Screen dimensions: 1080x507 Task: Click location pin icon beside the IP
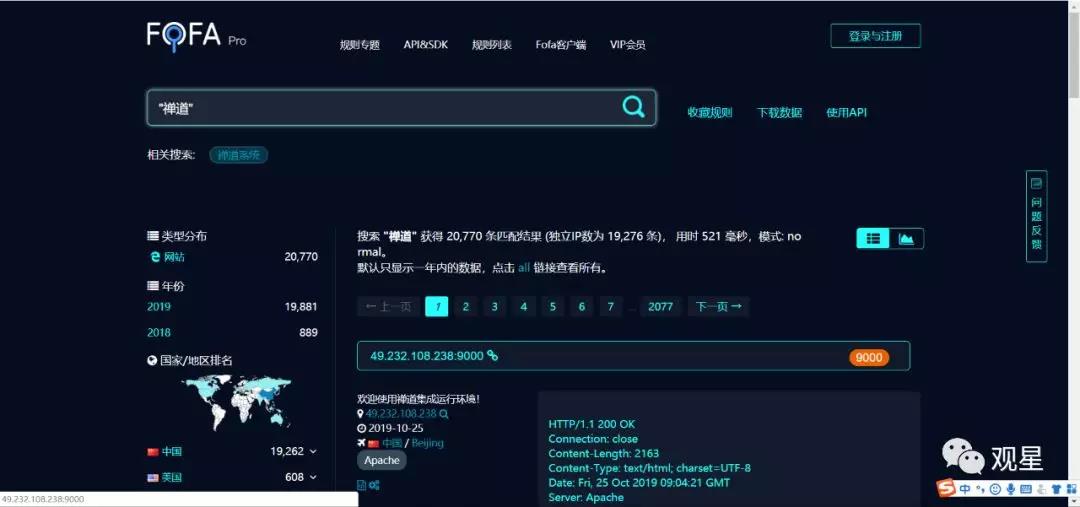pos(360,414)
